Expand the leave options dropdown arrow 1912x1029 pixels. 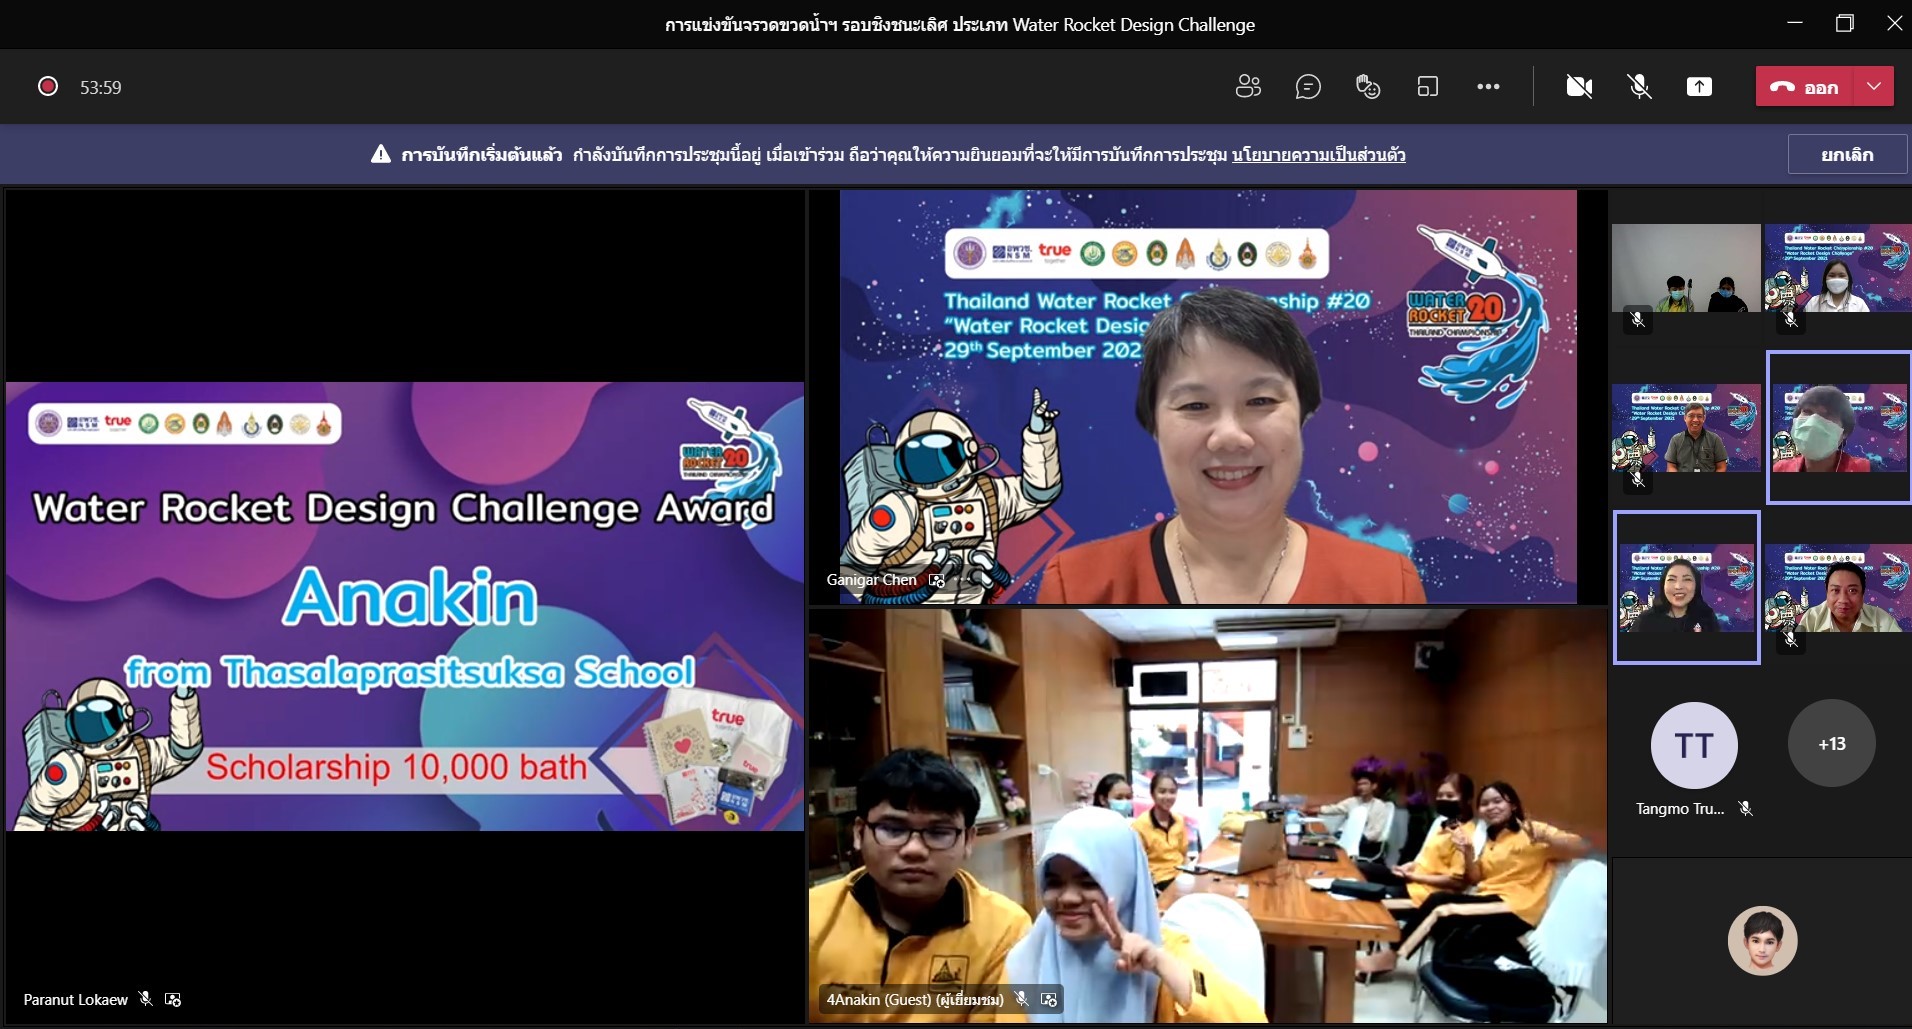[x=1874, y=87]
